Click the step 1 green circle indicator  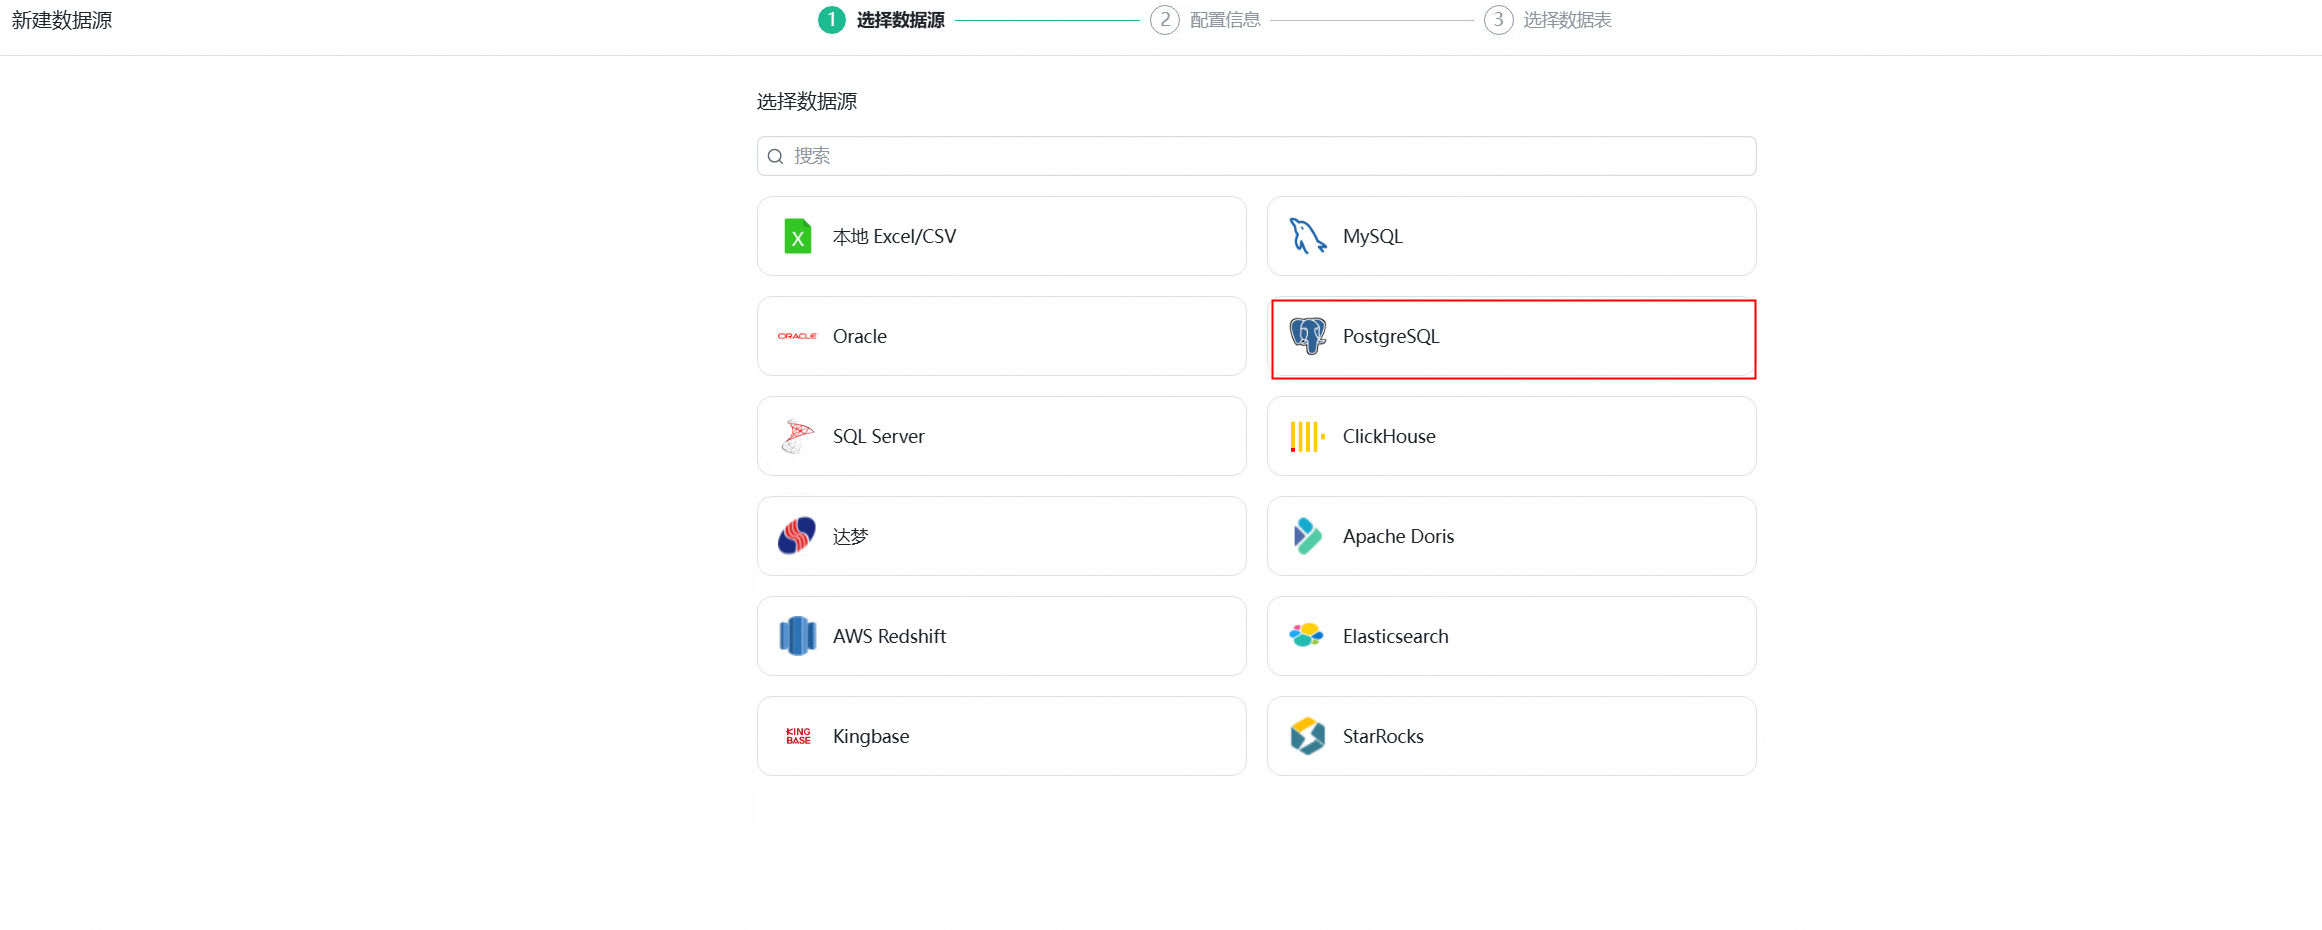click(831, 20)
